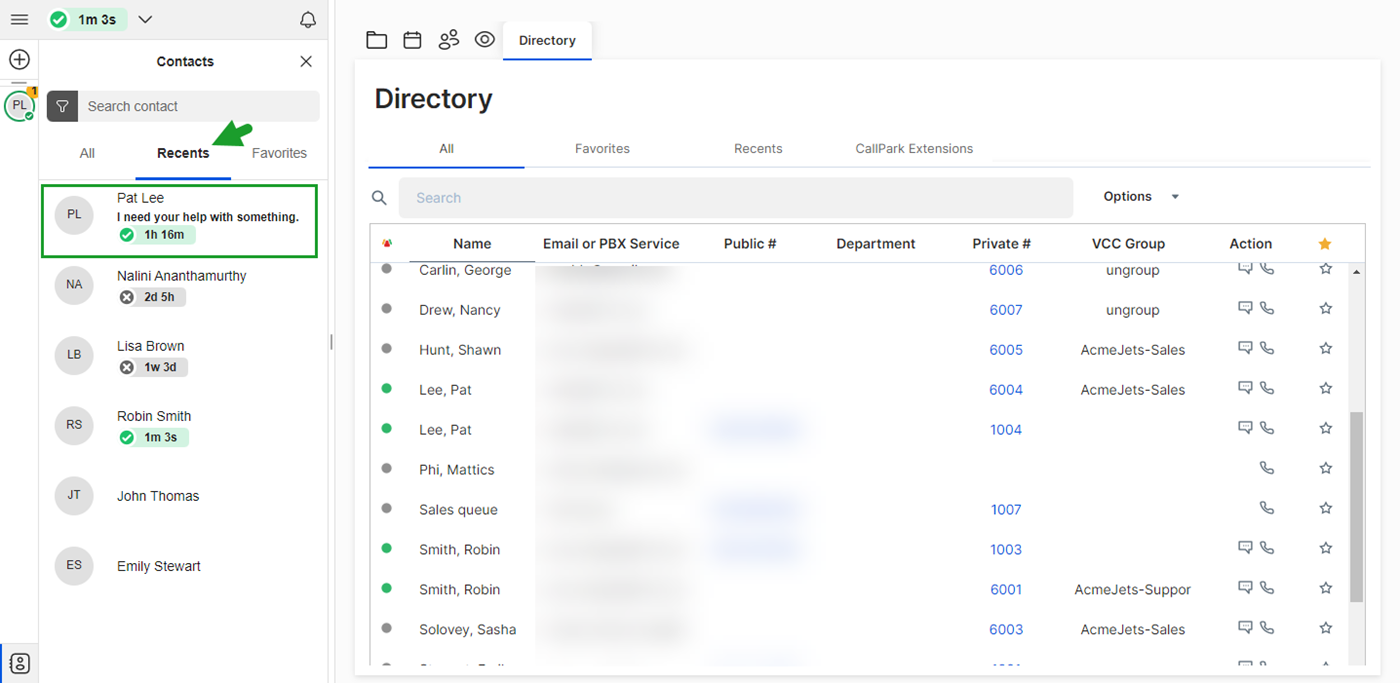
Task: Open the folder icon in top toolbar
Action: coord(376,40)
